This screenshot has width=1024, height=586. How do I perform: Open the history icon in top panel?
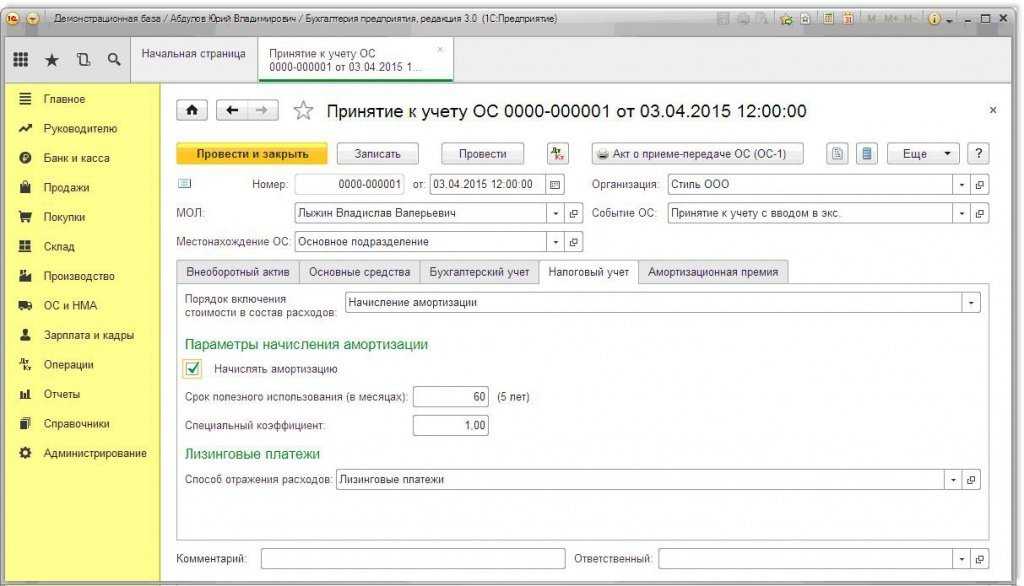[x=82, y=60]
